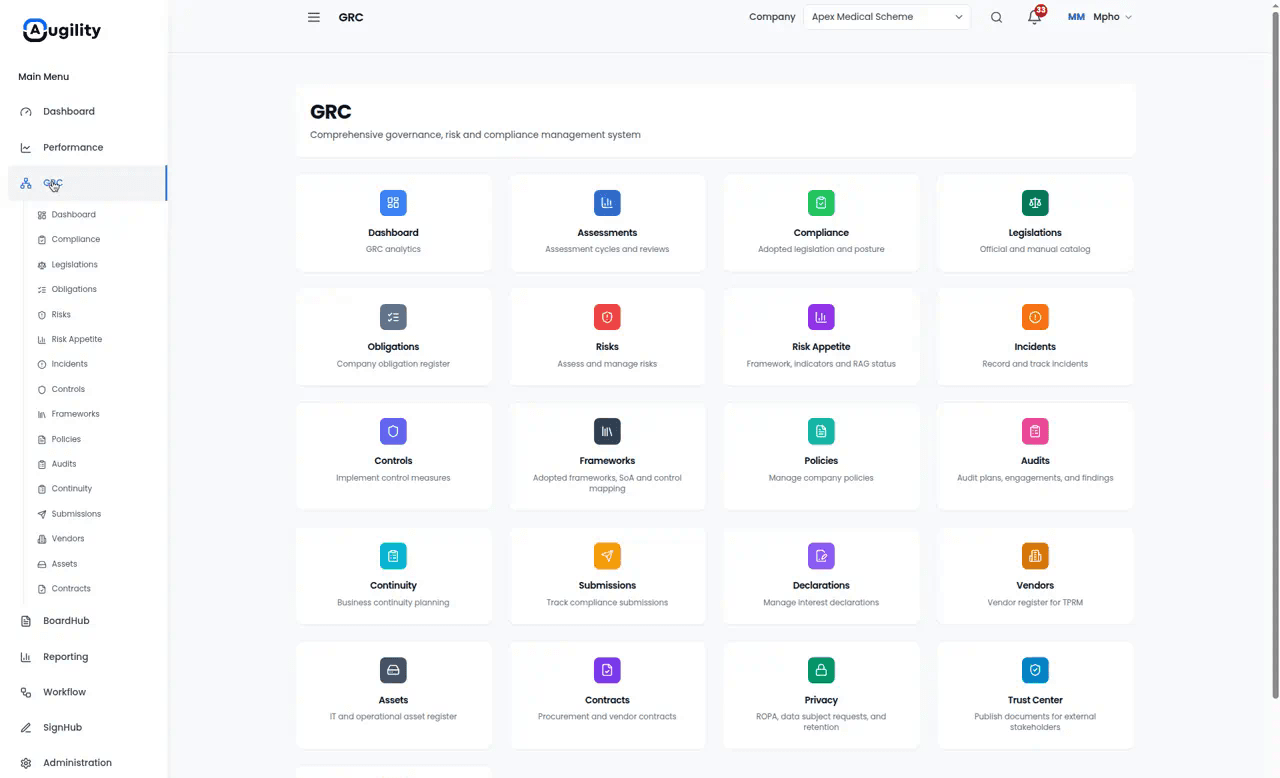Open Incidents sidebar sub-item
This screenshot has height=778, width=1280.
pyautogui.click(x=70, y=364)
